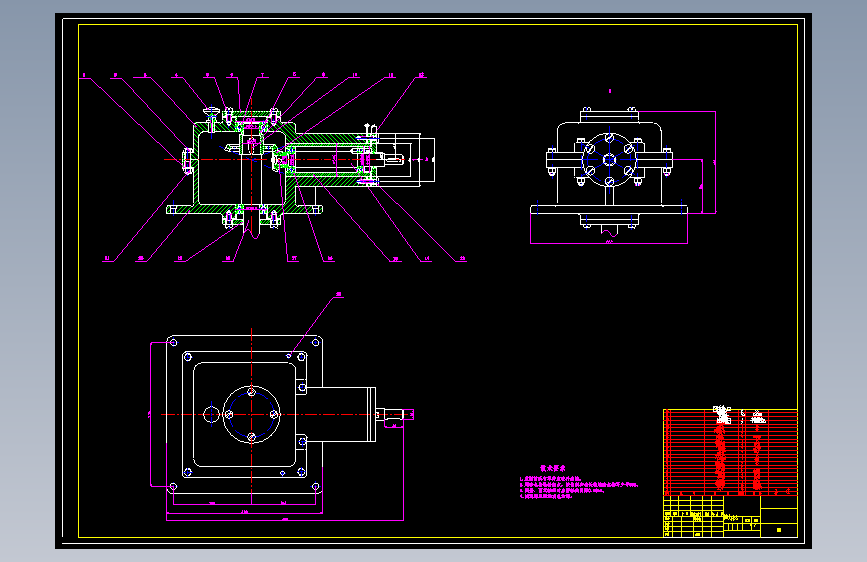867x562 pixels.
Task: Select the small plain circle beside the plan flange
Action: [x=211, y=414]
